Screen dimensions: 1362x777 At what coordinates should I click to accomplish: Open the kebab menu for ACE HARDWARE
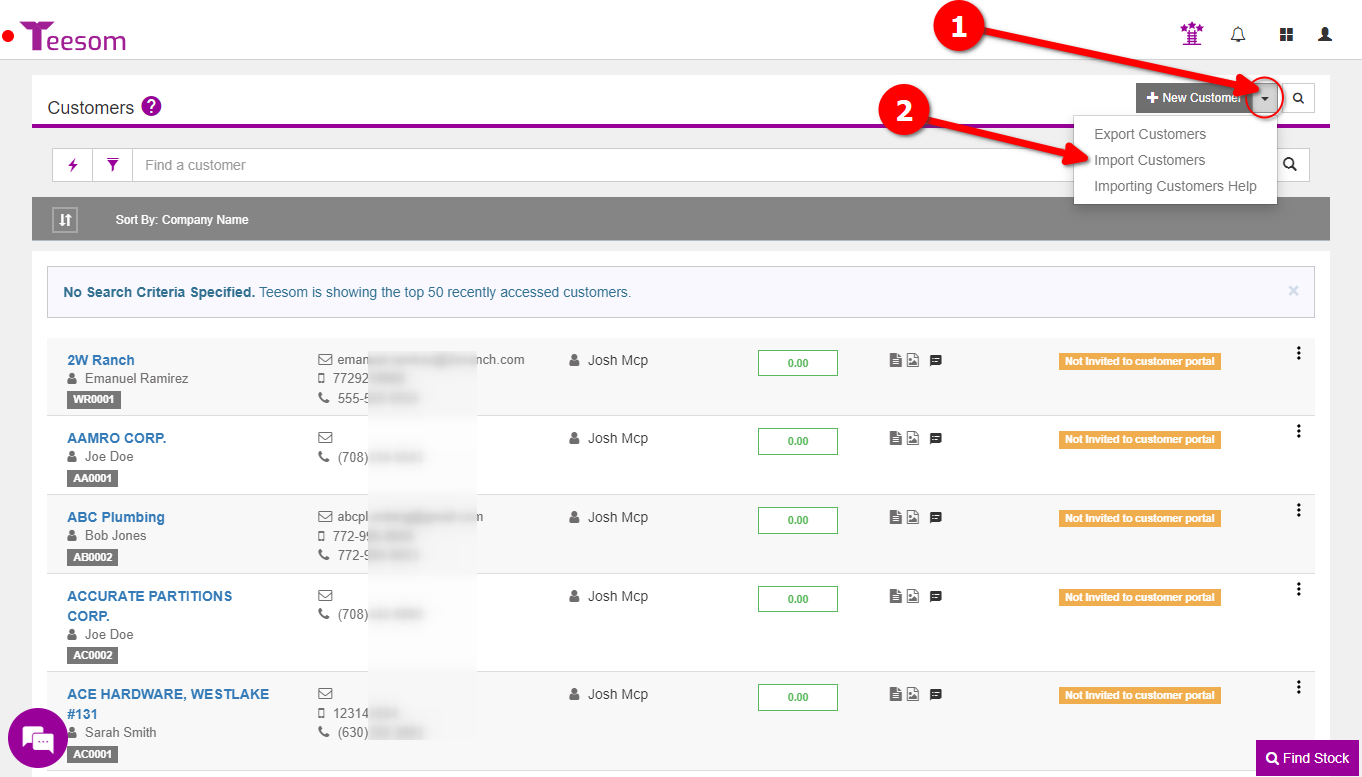(x=1298, y=687)
